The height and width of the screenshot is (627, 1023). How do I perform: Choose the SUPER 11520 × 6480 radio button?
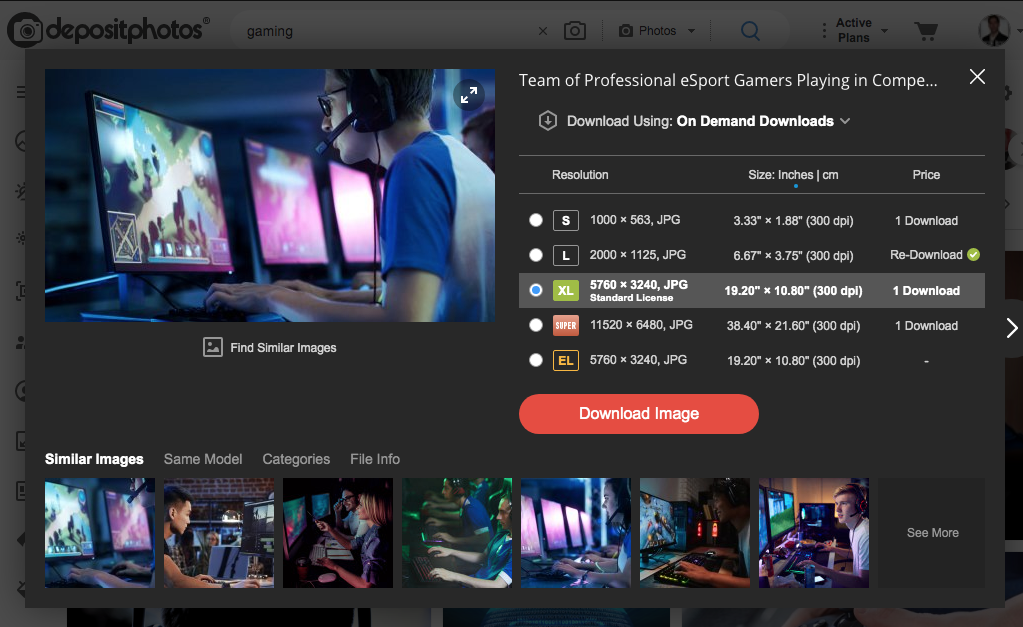(537, 326)
